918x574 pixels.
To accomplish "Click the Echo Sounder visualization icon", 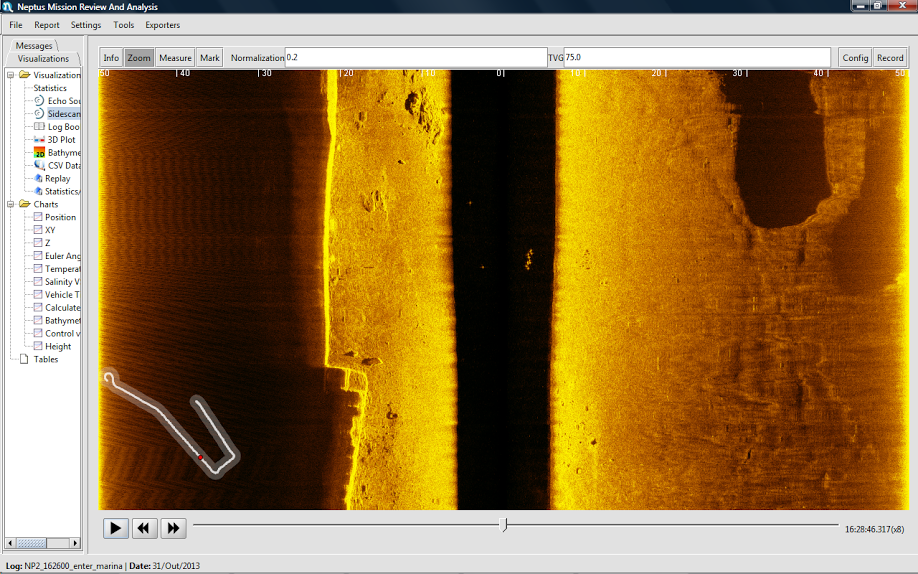I will pos(39,101).
